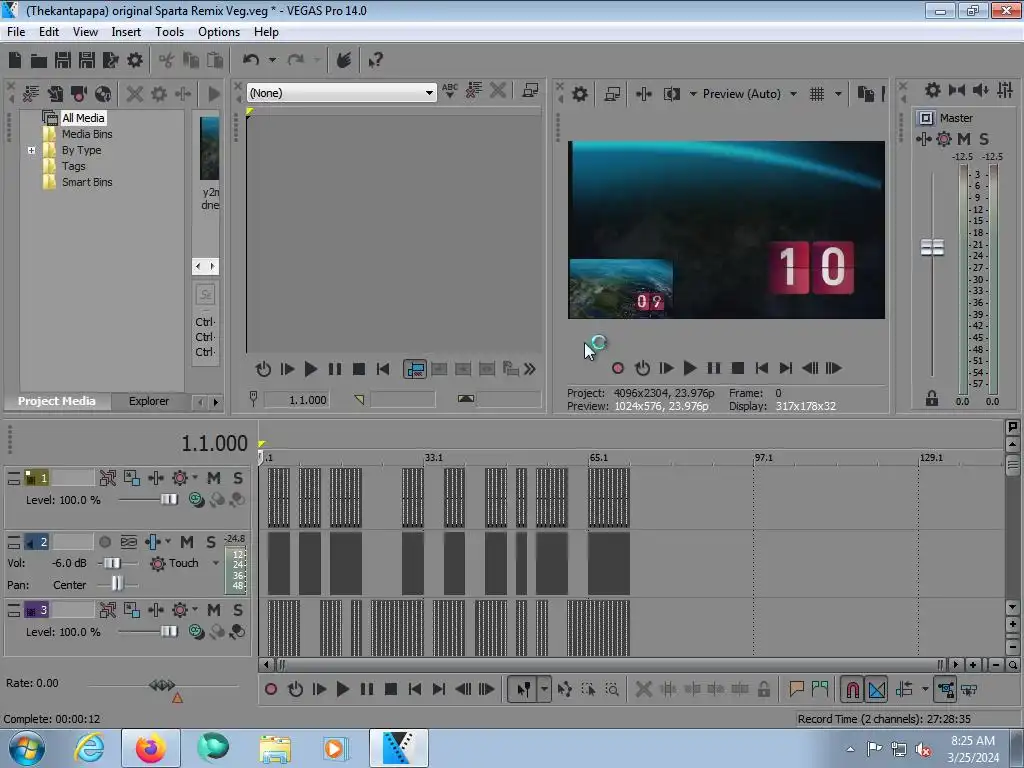Open Split Screen View dropdown arrow
Viewport: 1024px width, 768px height.
pos(693,94)
